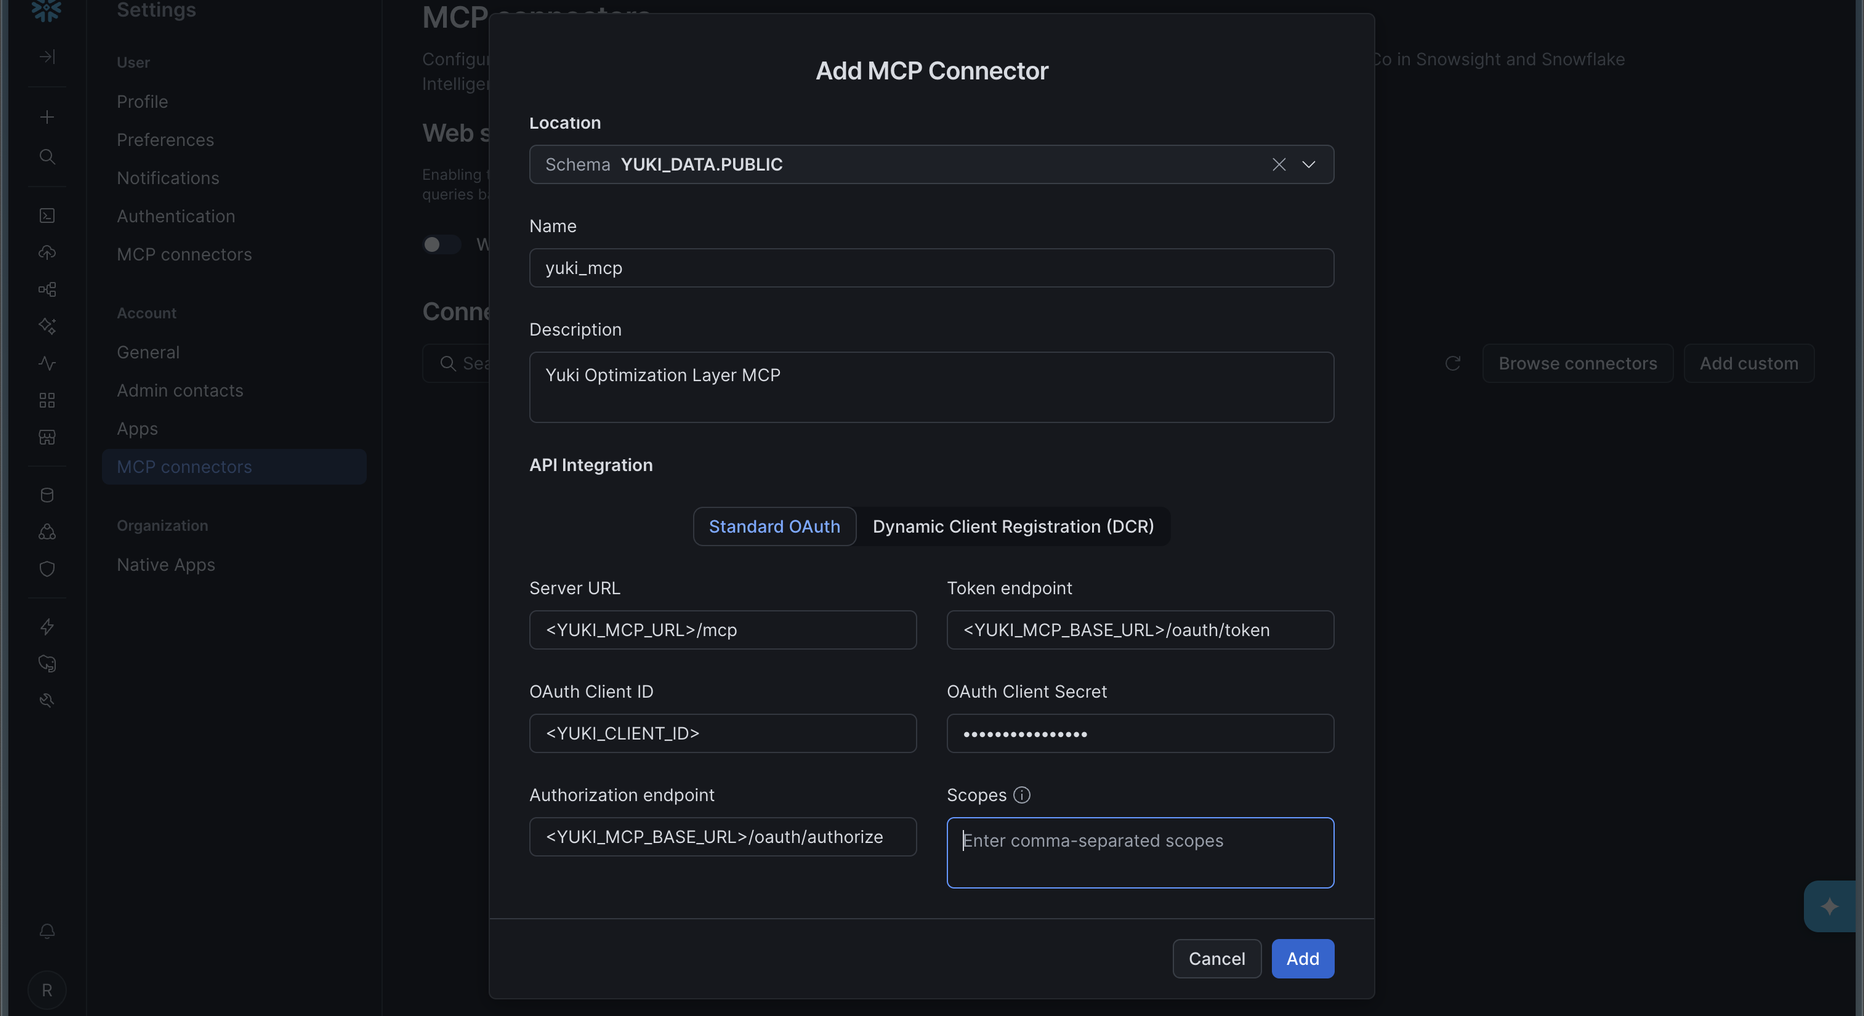Click Browse connectors button

pyautogui.click(x=1577, y=363)
